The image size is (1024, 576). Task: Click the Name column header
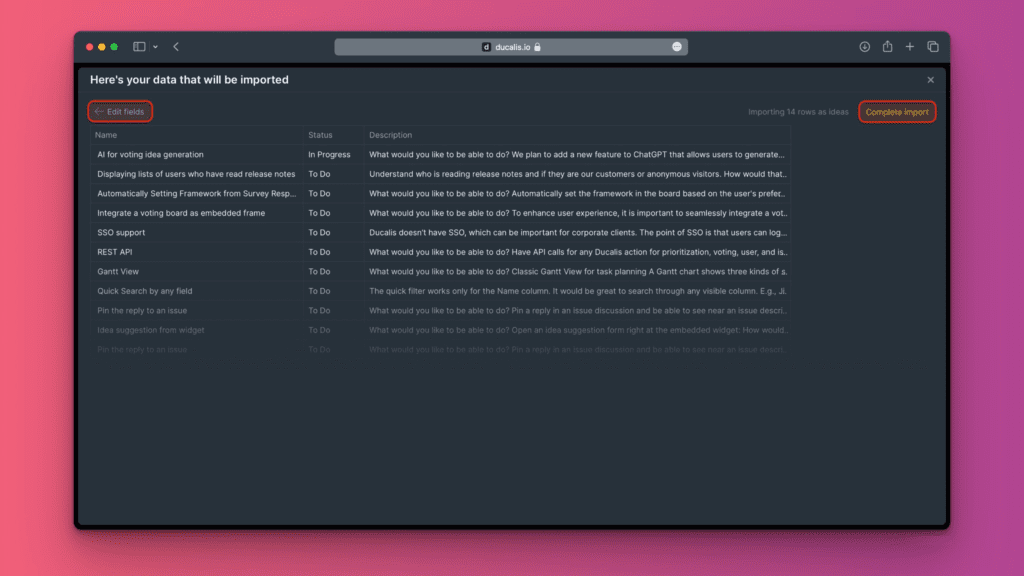(106, 135)
